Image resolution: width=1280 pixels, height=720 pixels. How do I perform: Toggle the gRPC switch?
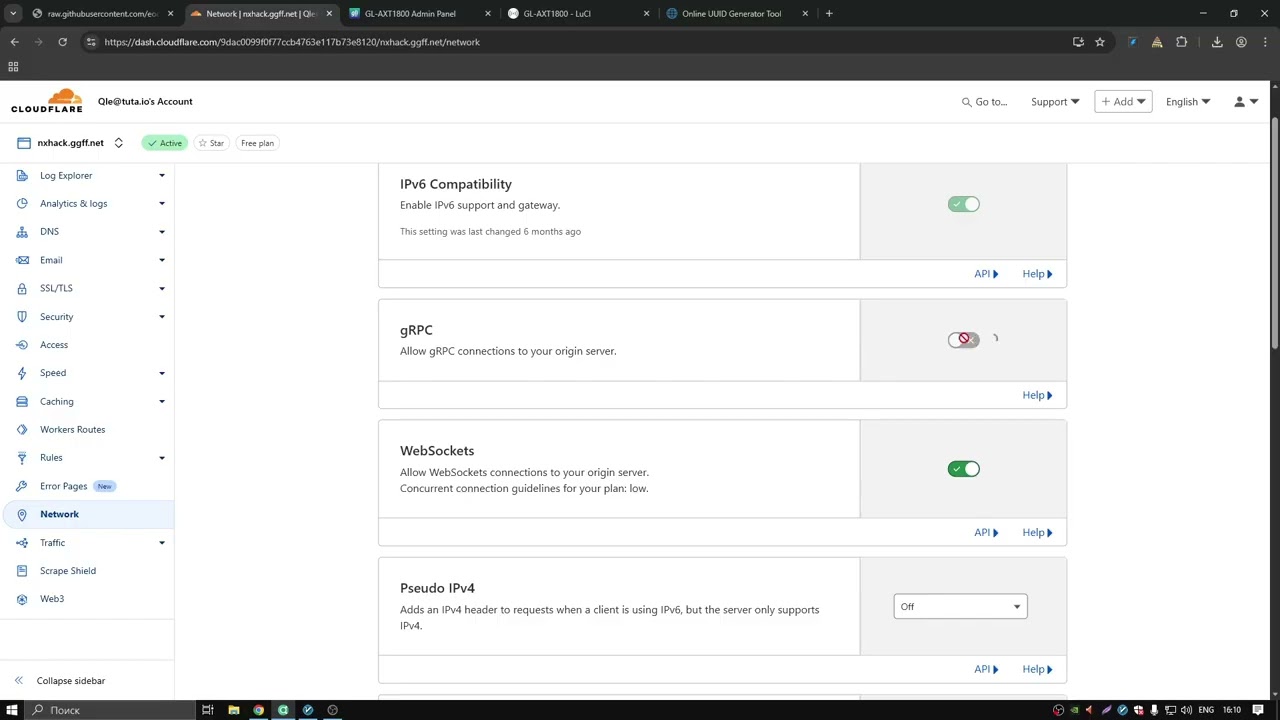click(x=964, y=340)
